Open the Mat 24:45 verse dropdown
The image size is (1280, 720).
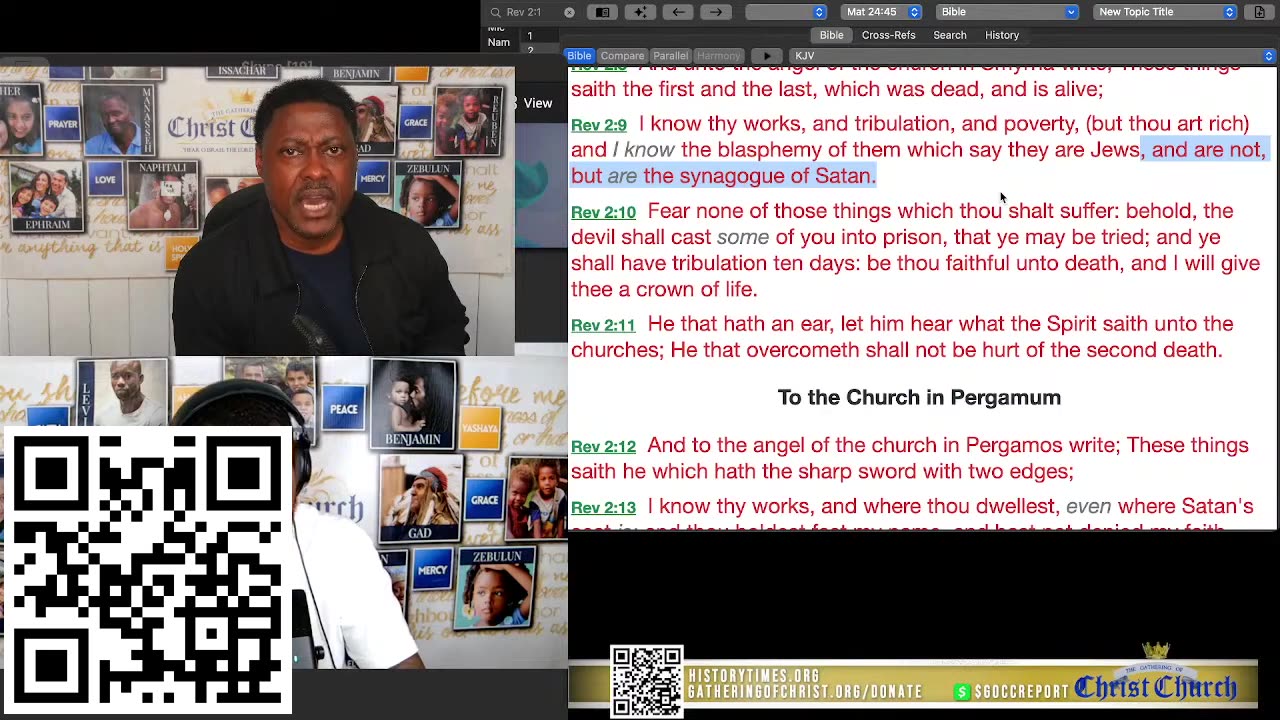(x=881, y=12)
